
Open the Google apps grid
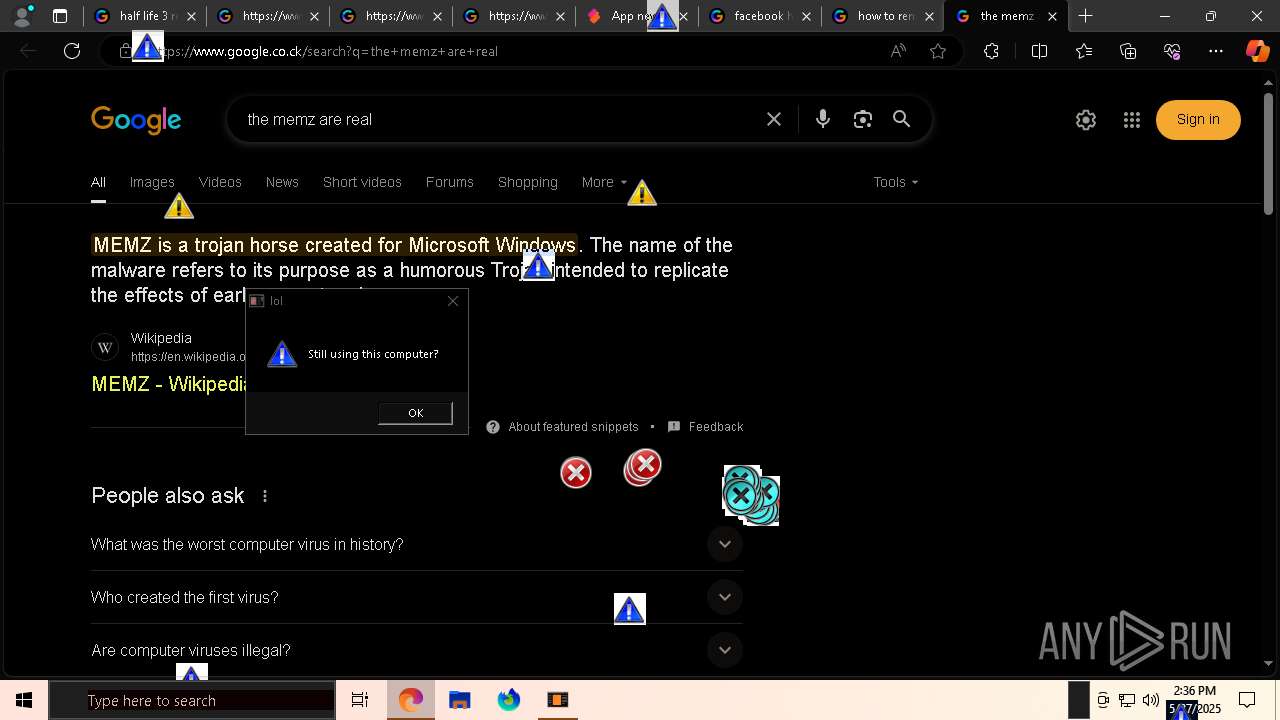1132,120
